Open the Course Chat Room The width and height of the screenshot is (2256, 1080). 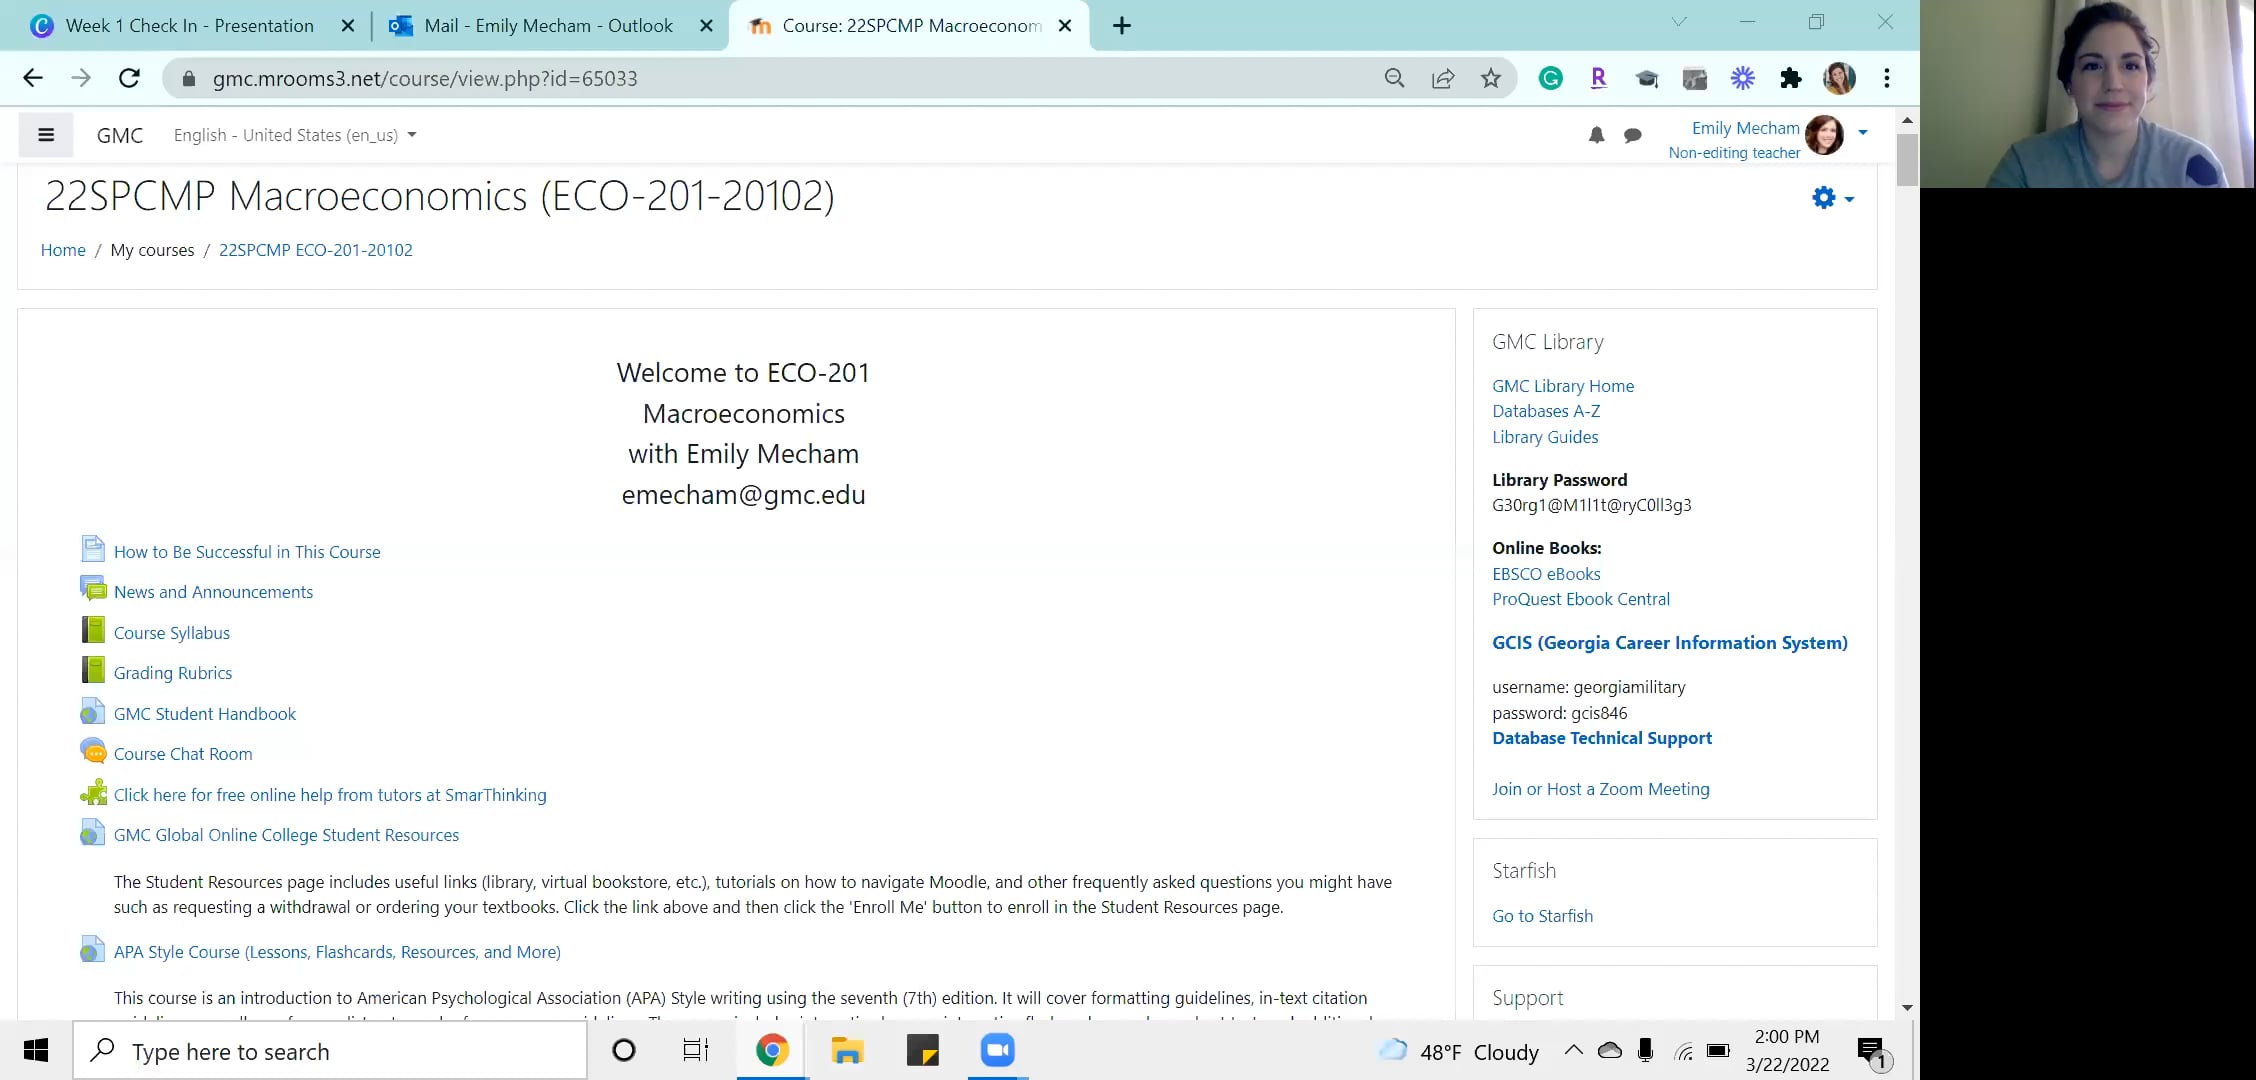(x=182, y=753)
